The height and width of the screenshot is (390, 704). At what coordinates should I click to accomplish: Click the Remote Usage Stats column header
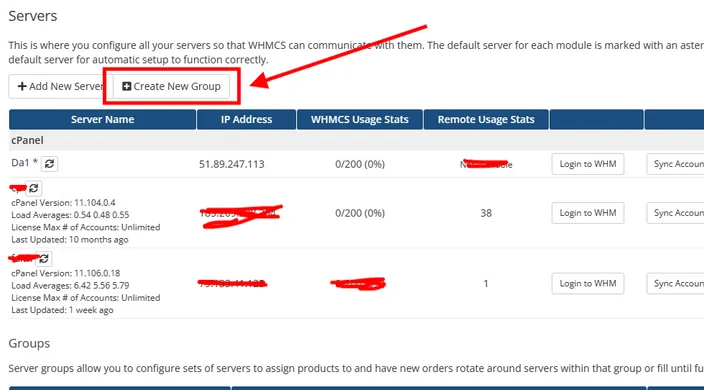tap(486, 119)
